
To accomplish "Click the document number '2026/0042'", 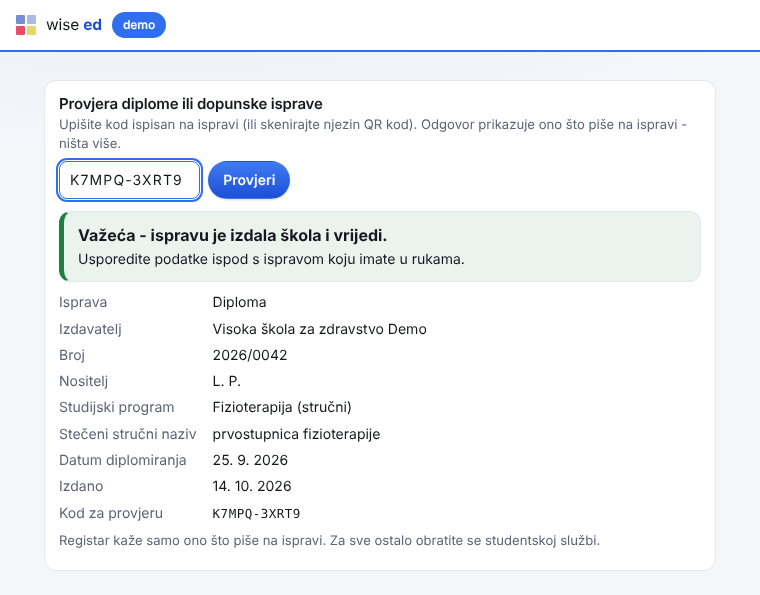I will [x=250, y=355].
